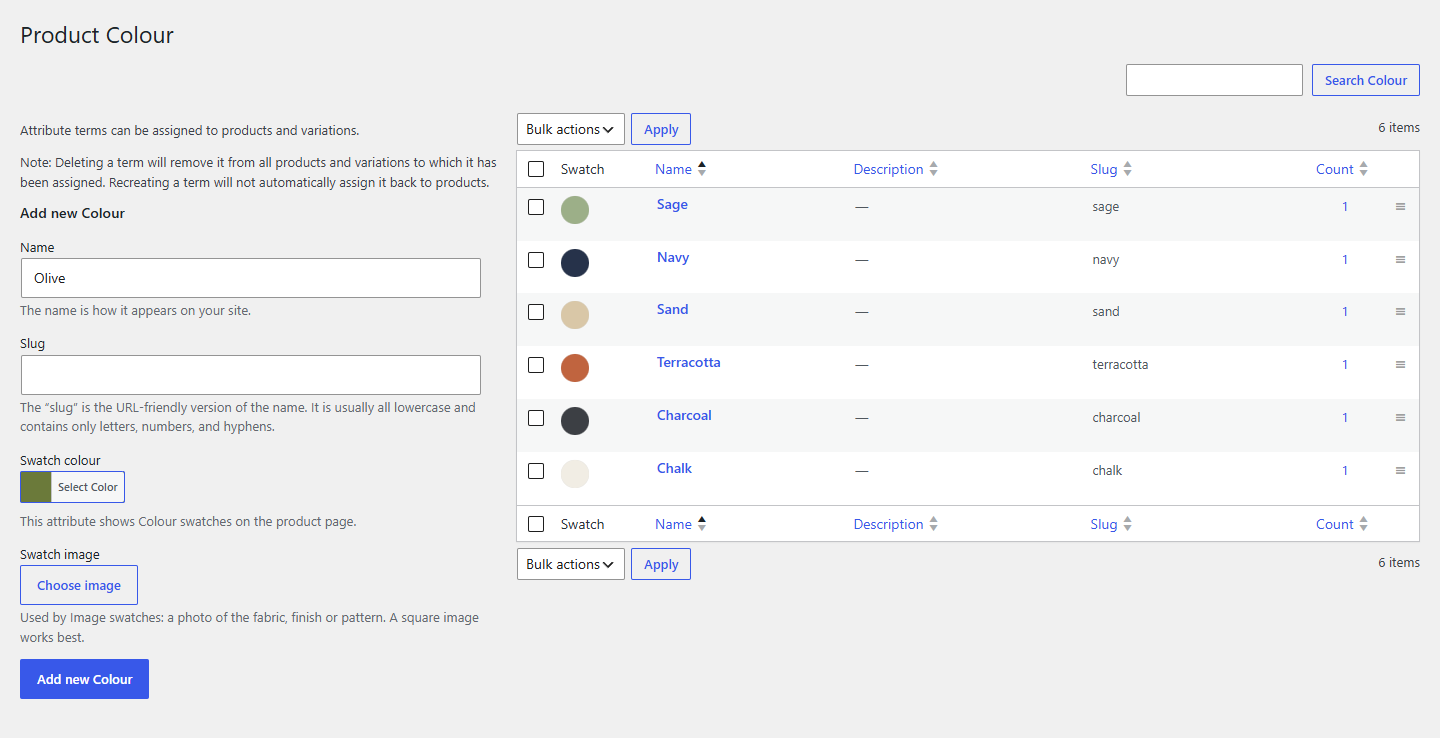Click the Count sort arrows in table footer
1440x738 pixels.
[x=1363, y=524]
